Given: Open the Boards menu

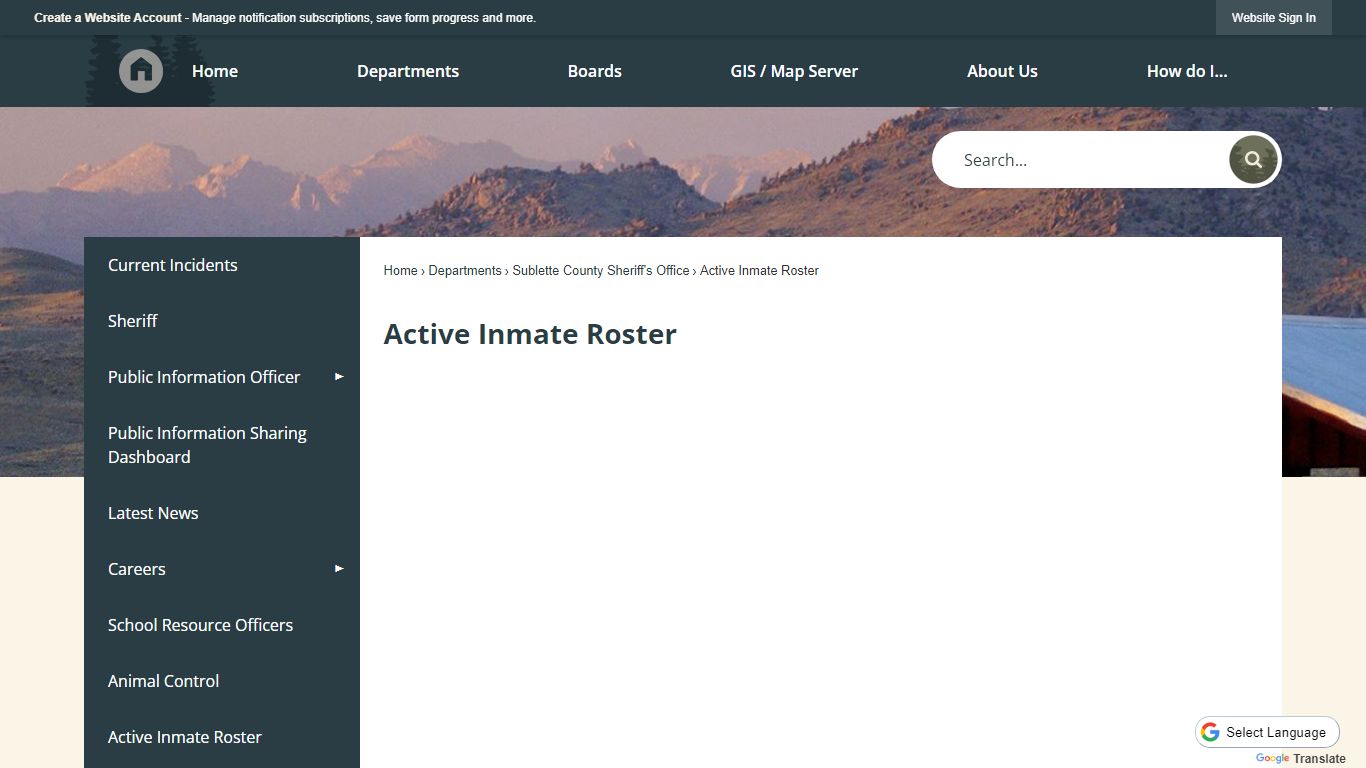Looking at the screenshot, I should coord(595,71).
